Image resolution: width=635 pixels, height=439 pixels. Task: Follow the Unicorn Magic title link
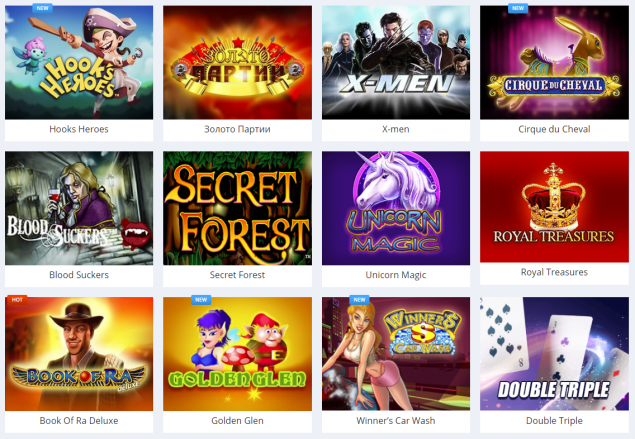(396, 275)
